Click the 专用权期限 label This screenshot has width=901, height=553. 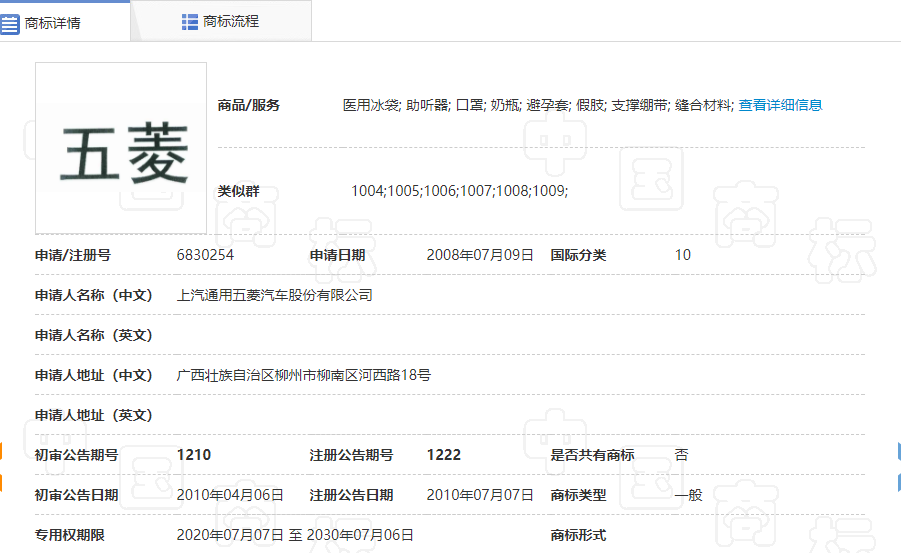[70, 535]
